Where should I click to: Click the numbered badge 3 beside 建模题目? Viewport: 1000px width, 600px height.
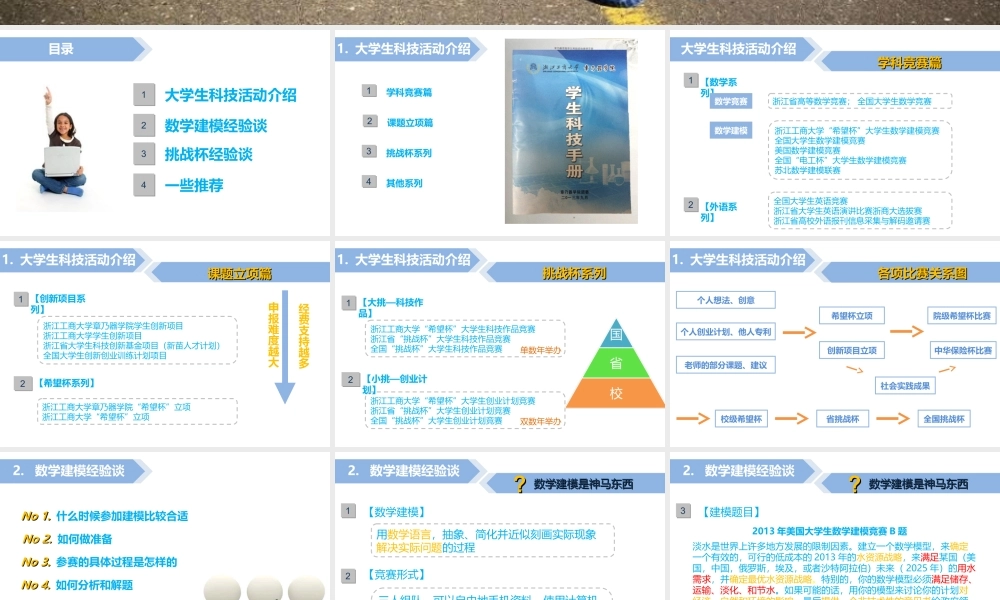[682, 510]
